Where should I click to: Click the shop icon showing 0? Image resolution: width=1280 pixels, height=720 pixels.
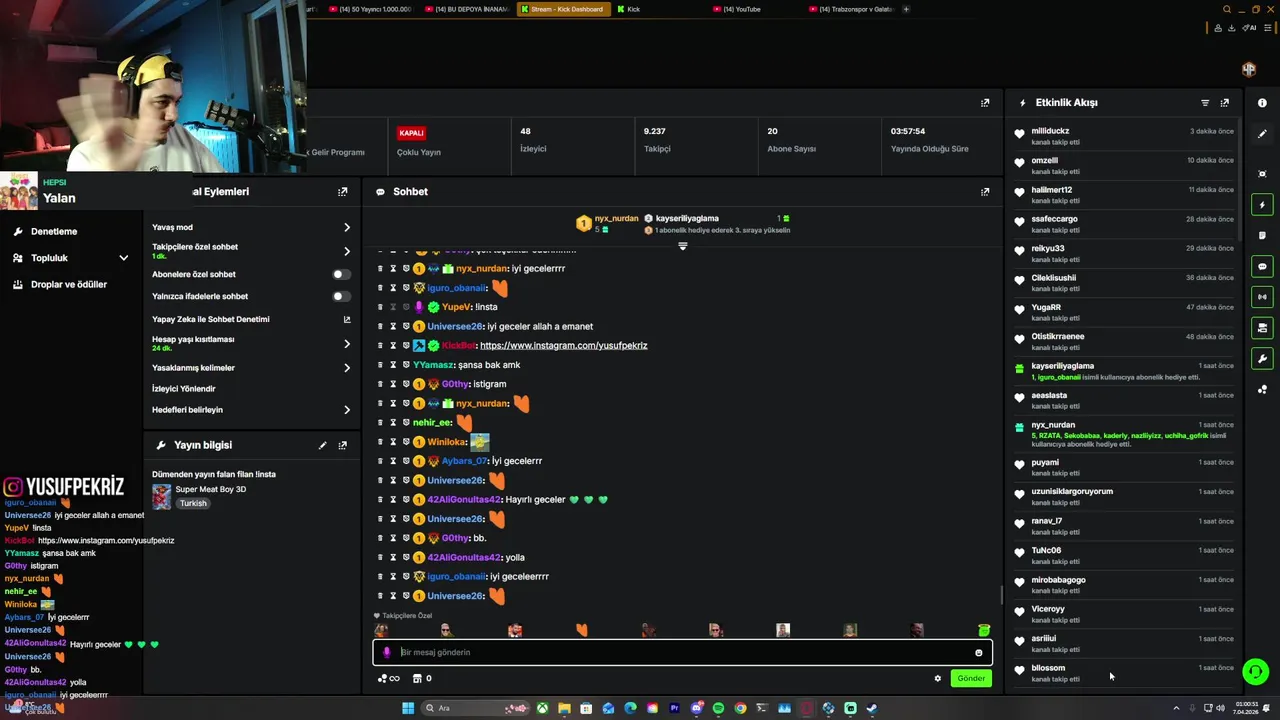[x=422, y=678]
